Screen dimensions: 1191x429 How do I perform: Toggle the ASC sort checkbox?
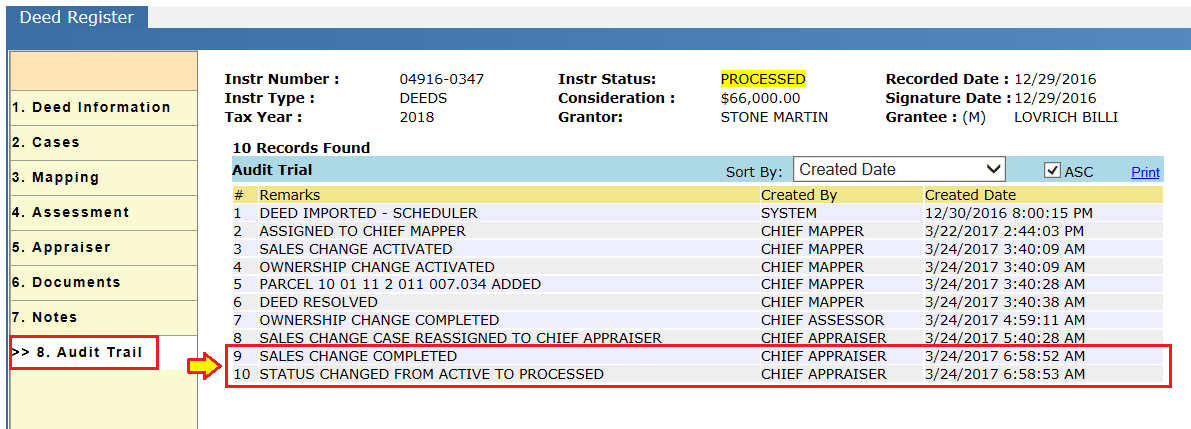(x=1052, y=170)
